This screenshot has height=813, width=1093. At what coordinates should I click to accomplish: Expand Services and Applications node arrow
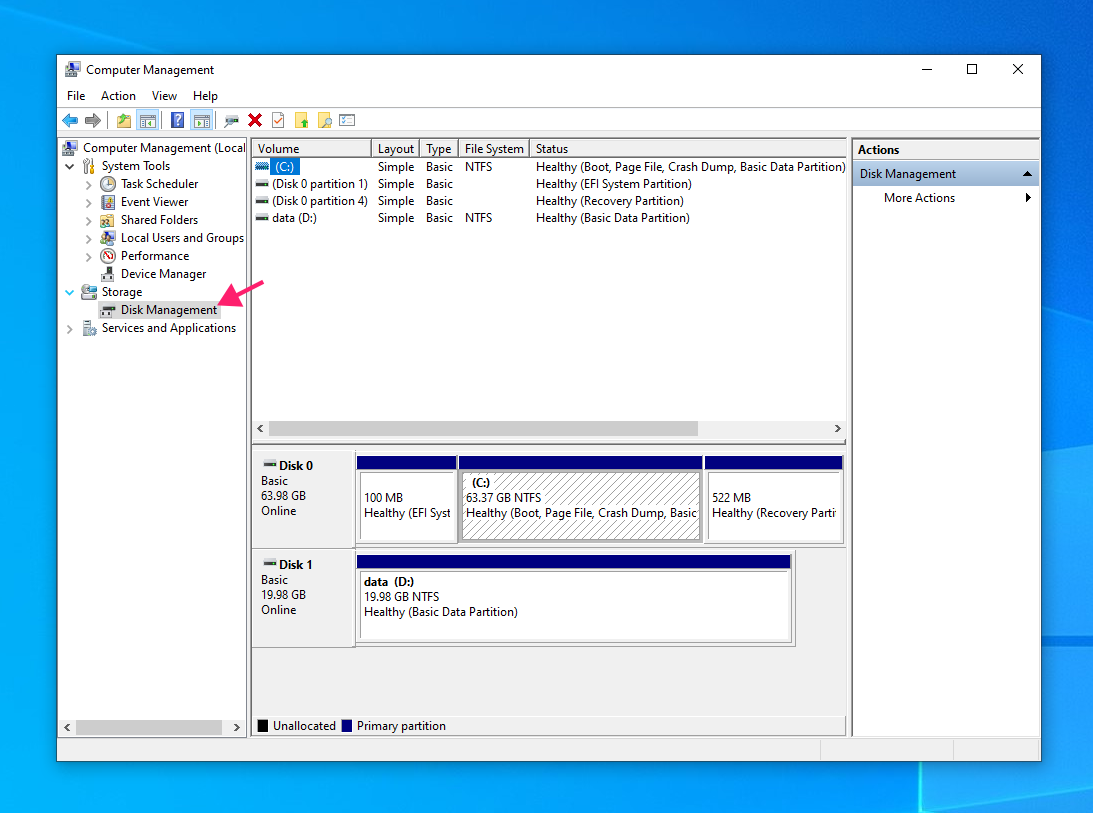click(x=70, y=329)
